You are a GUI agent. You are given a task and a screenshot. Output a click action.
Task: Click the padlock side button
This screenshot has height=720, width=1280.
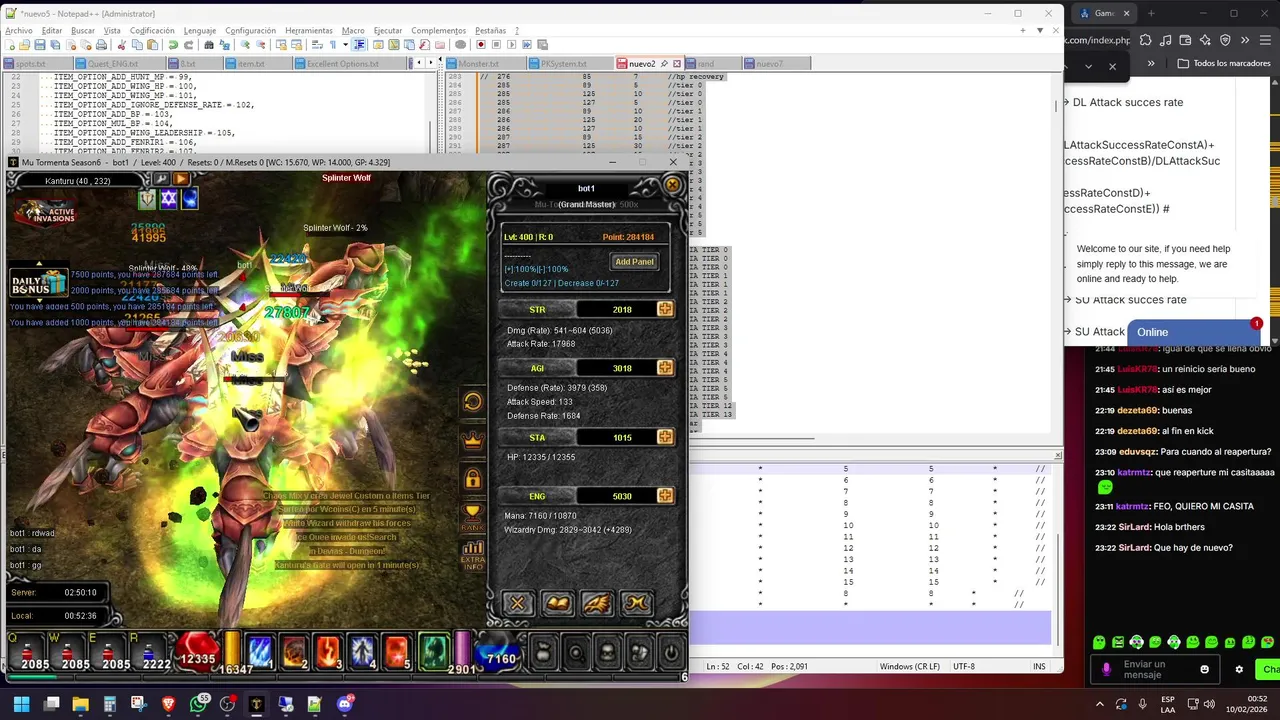coord(472,478)
